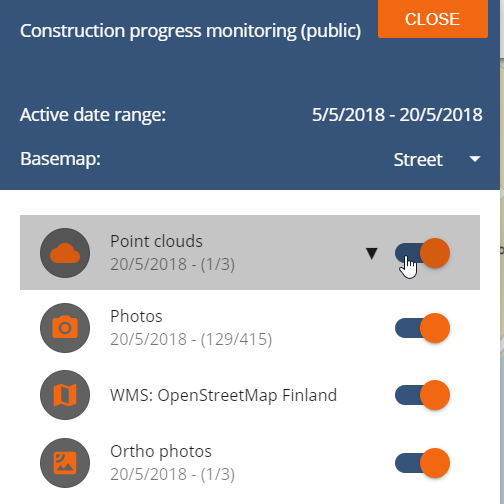Click the WMS OpenStreetMap map icon
Screen dimensions: 504x504
coord(65,395)
